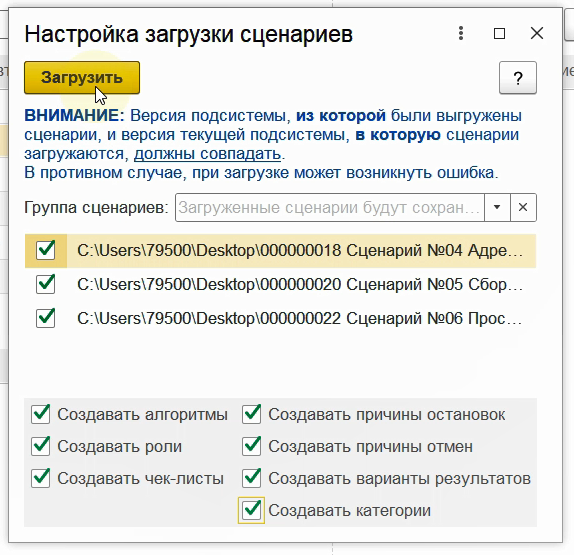Expand the Группа сценариев dropdown list
Screen dimensions: 574x555
[497, 207]
